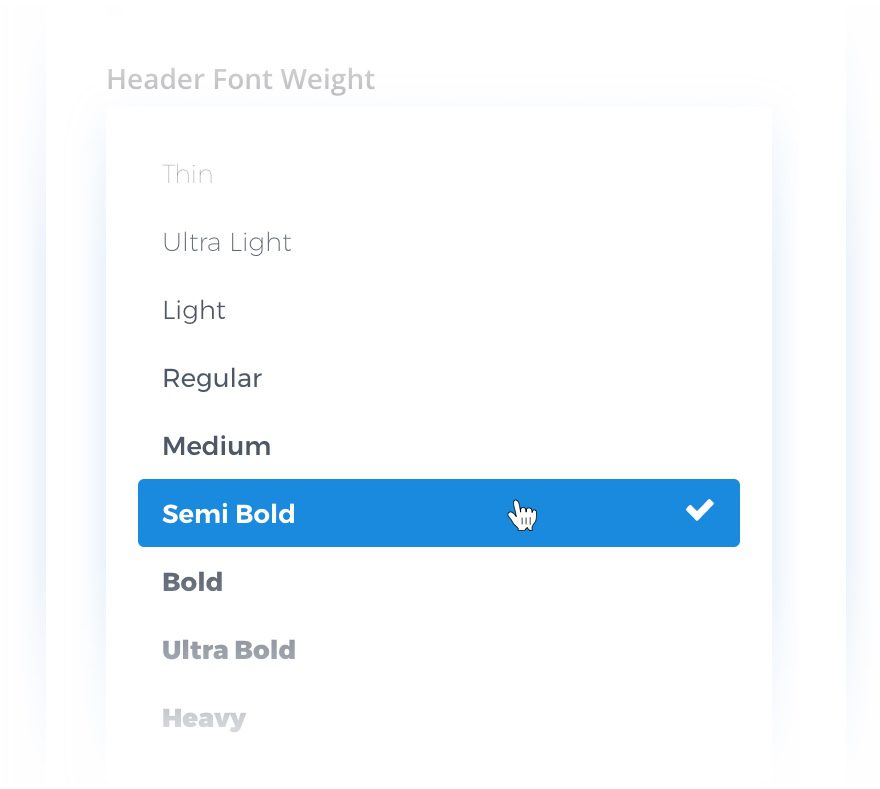Select the Light font weight

click(x=194, y=311)
